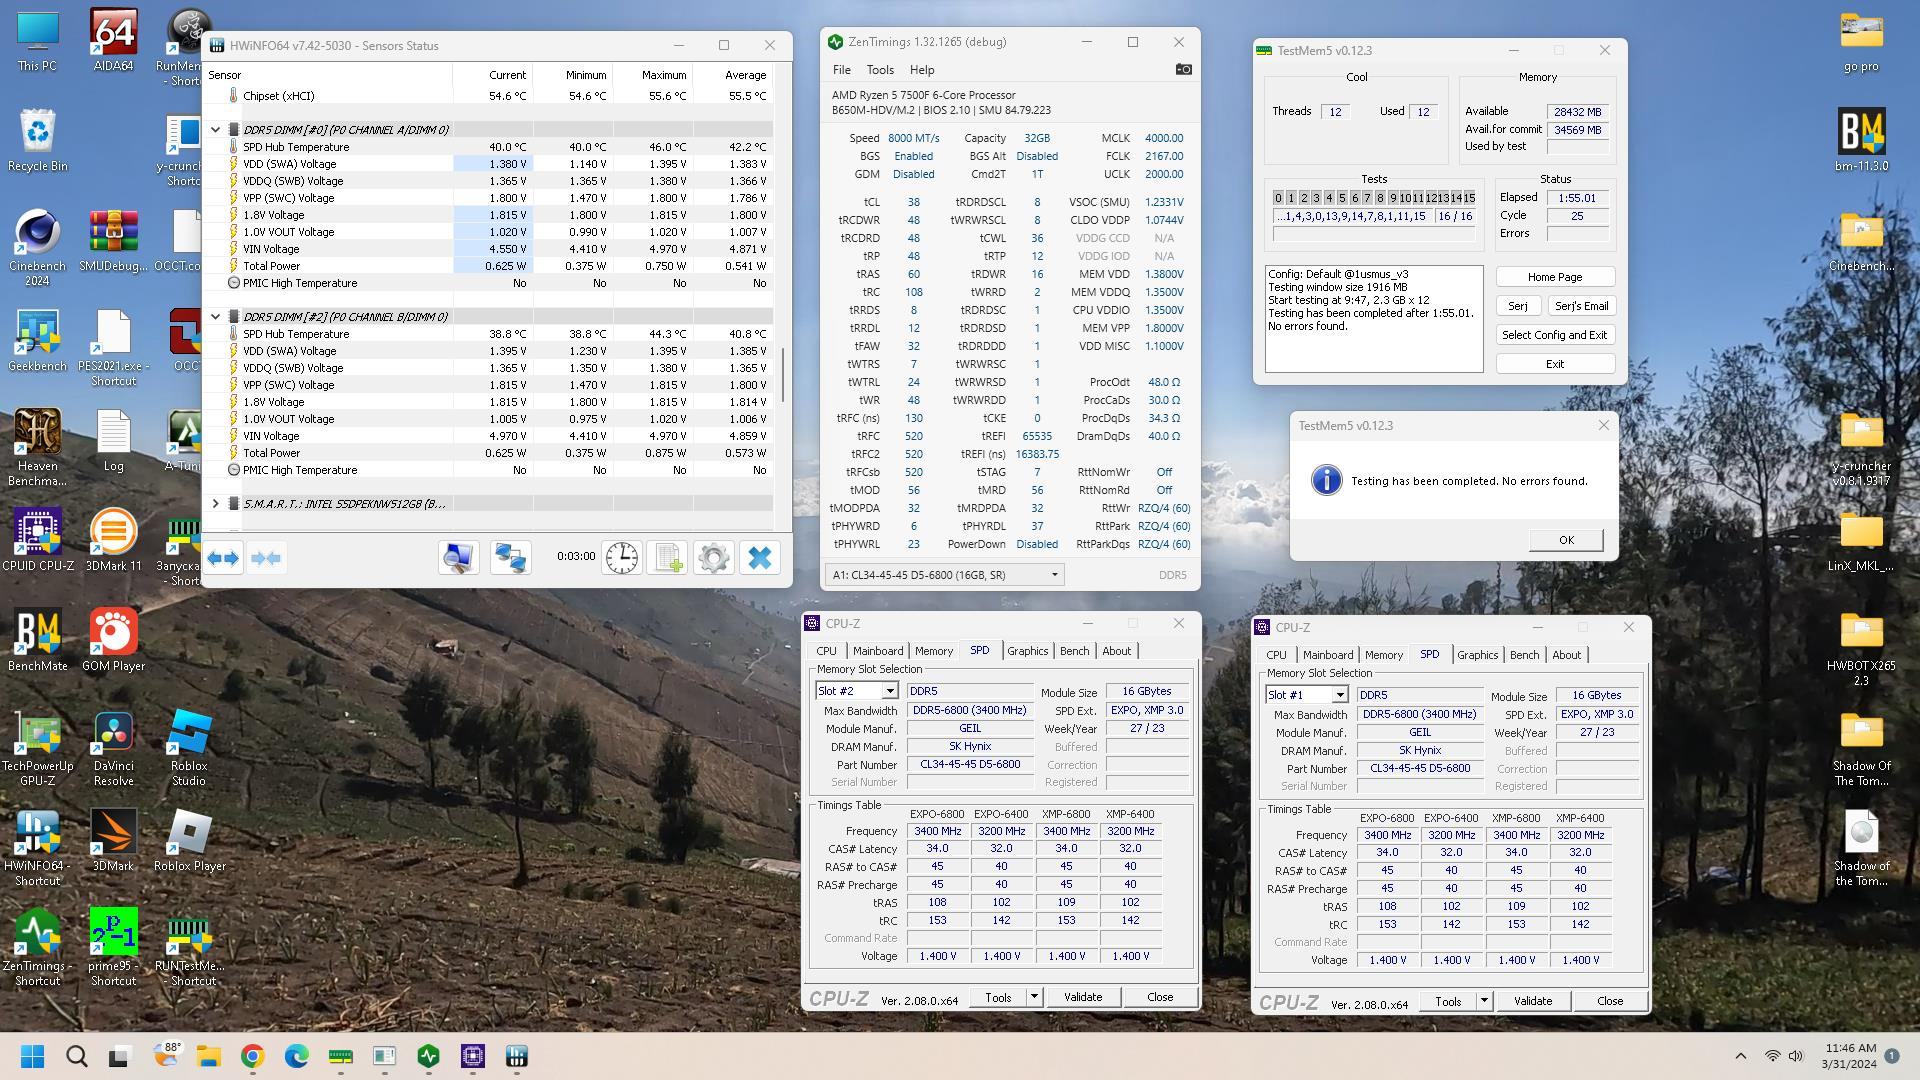
Task: Open HWiNFO sensor settings gear
Action: [714, 558]
